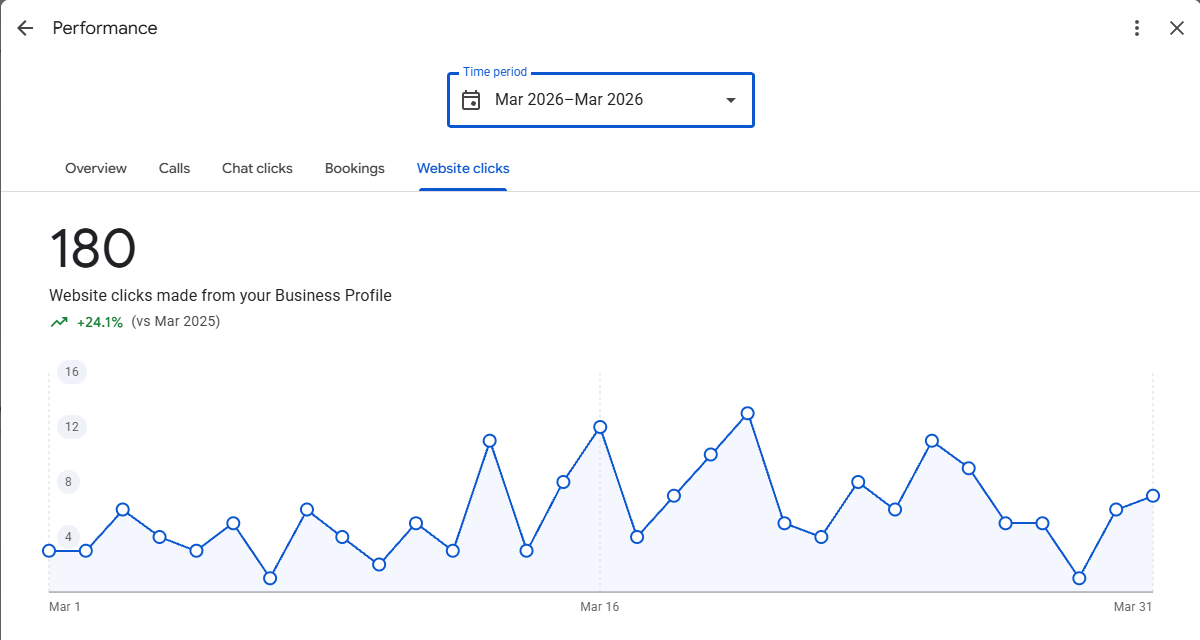Click the (vs Mar 2025) comparison text
The width and height of the screenshot is (1200, 640).
[176, 321]
